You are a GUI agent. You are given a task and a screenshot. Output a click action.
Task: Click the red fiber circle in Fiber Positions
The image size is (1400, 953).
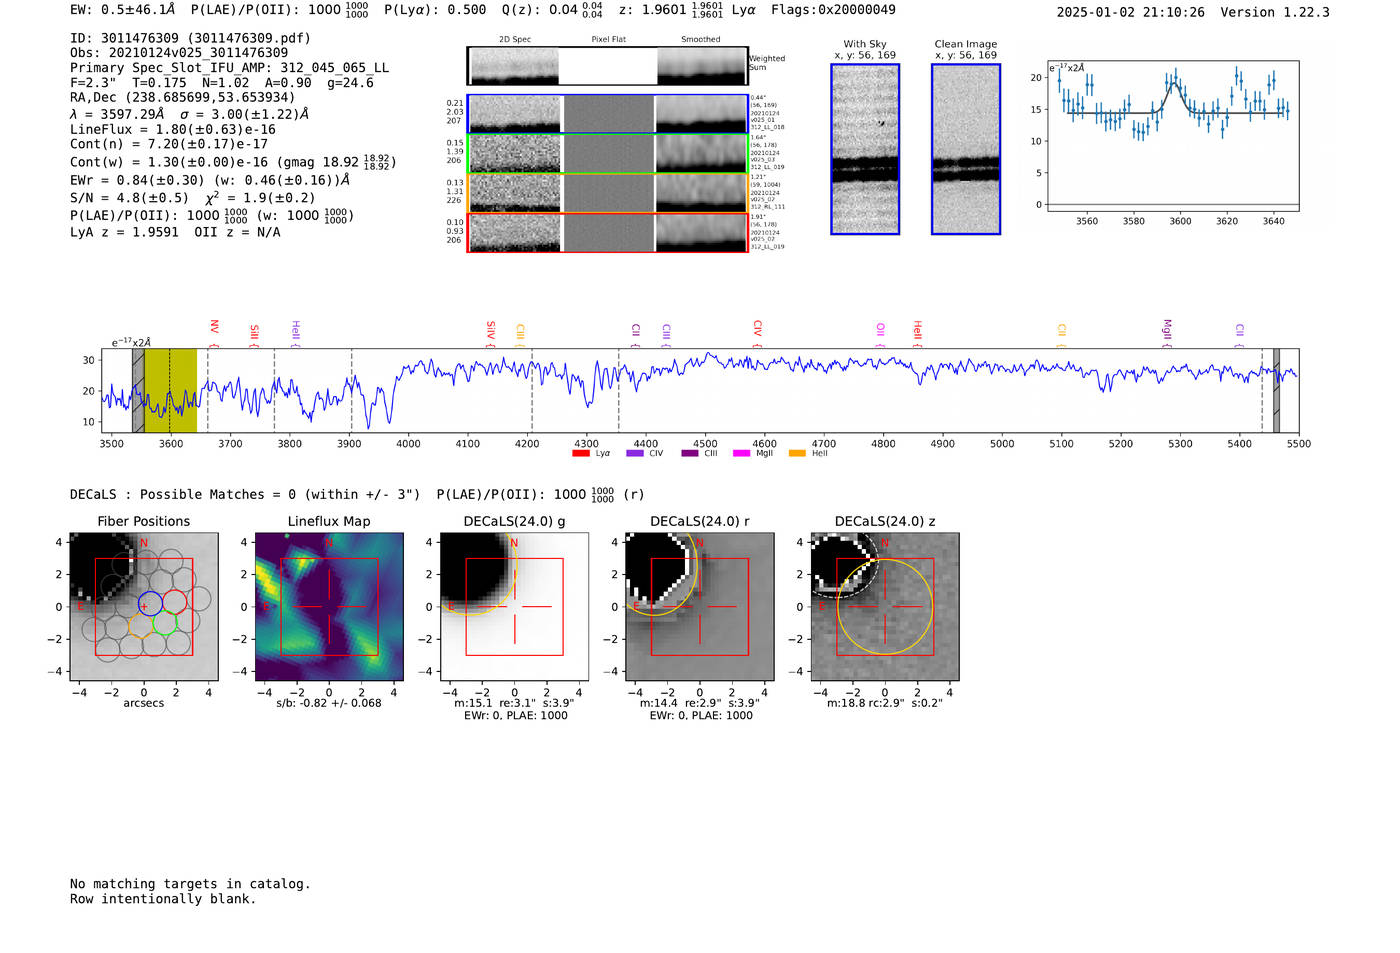pyautogui.click(x=174, y=602)
